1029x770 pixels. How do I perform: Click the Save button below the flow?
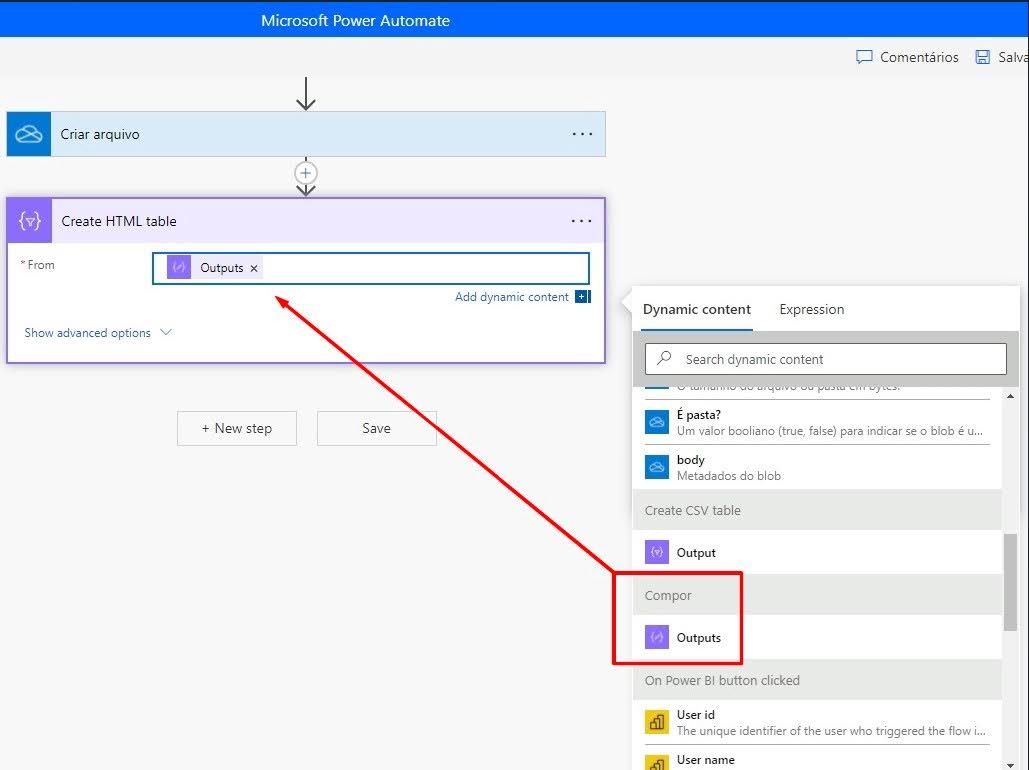tap(376, 428)
